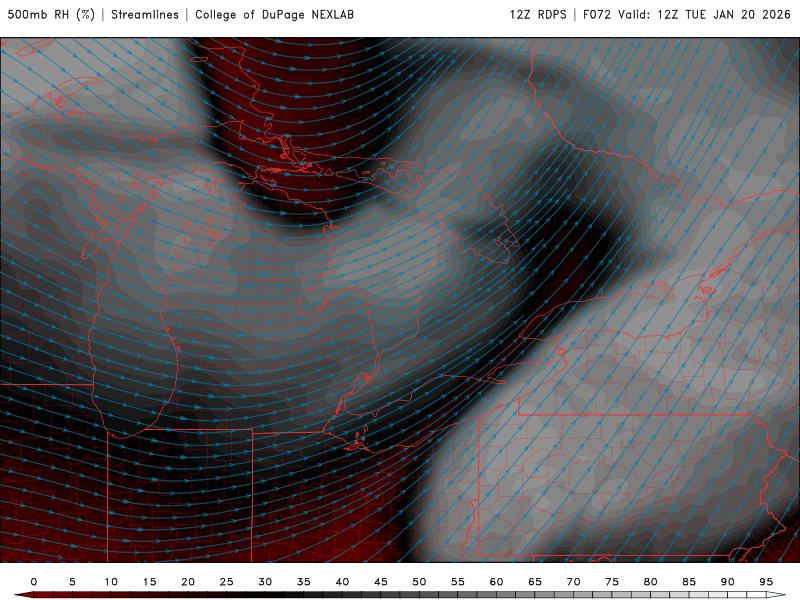This screenshot has width=800, height=600.
Task: Select the colorbar label "15"
Action: [x=149, y=582]
